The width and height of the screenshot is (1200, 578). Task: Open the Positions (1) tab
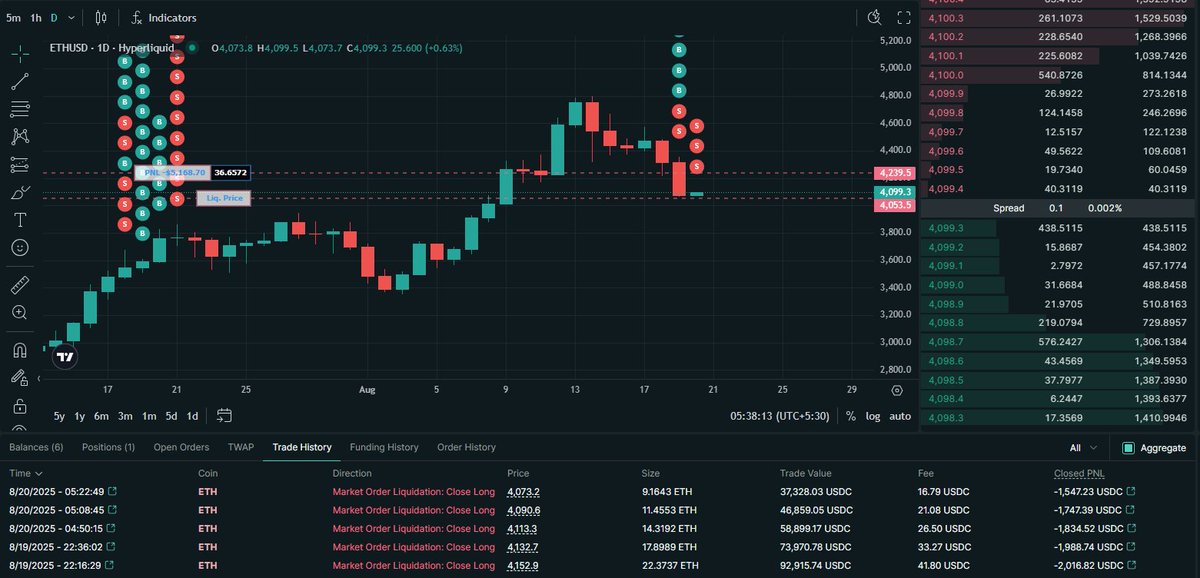(x=108, y=447)
